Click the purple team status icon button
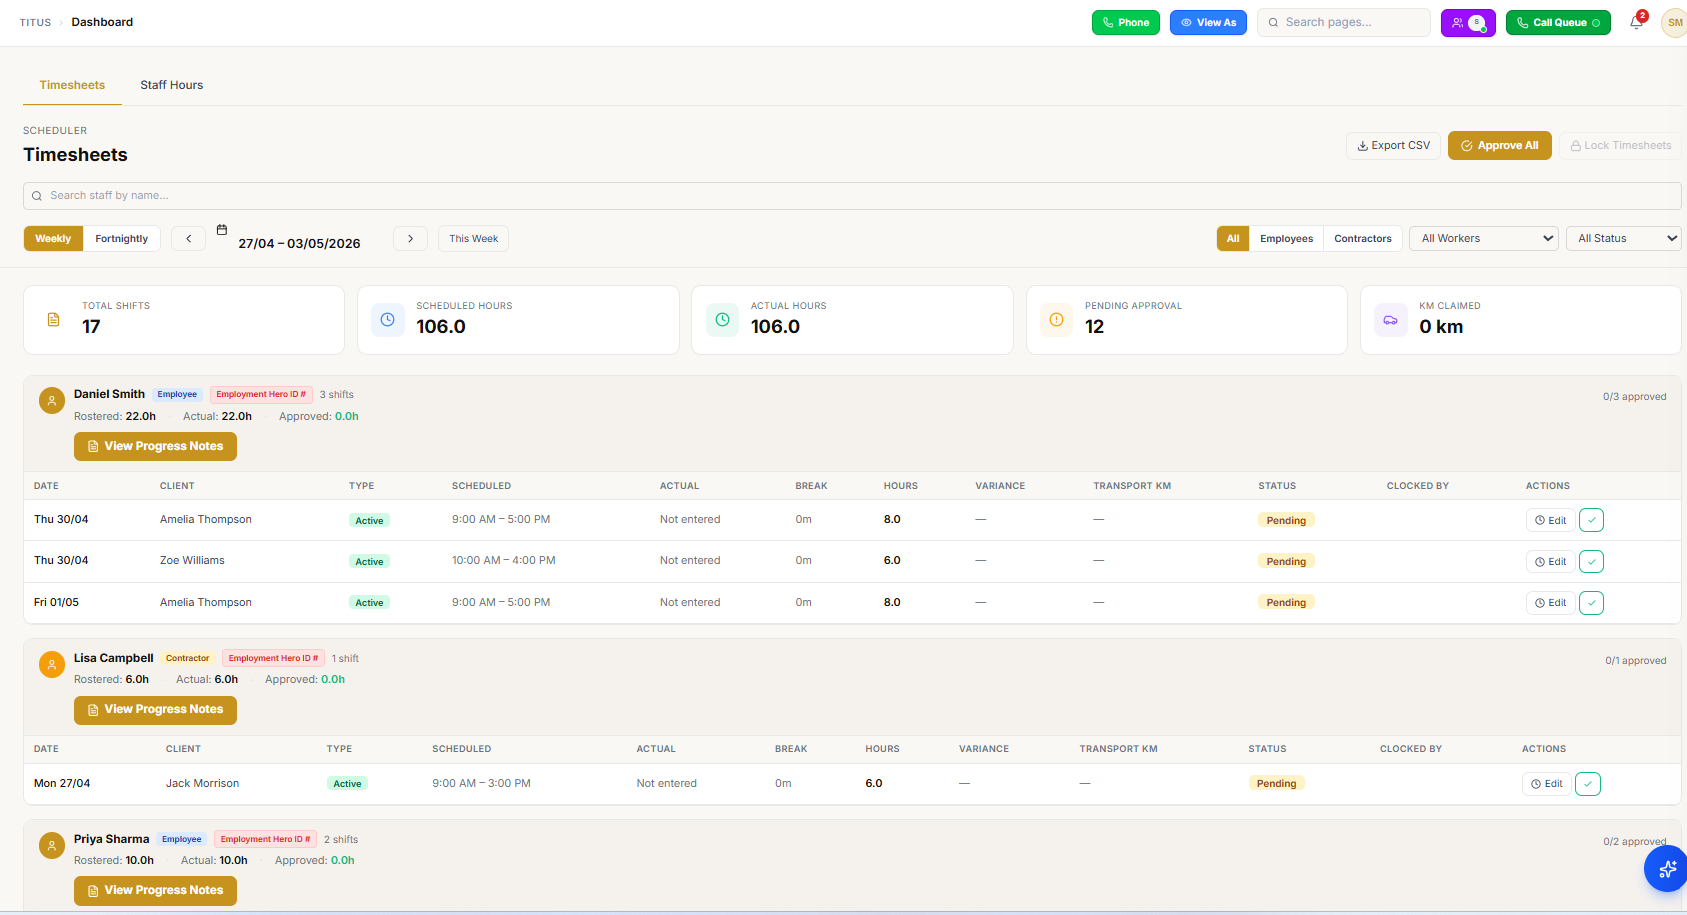 pos(1468,22)
